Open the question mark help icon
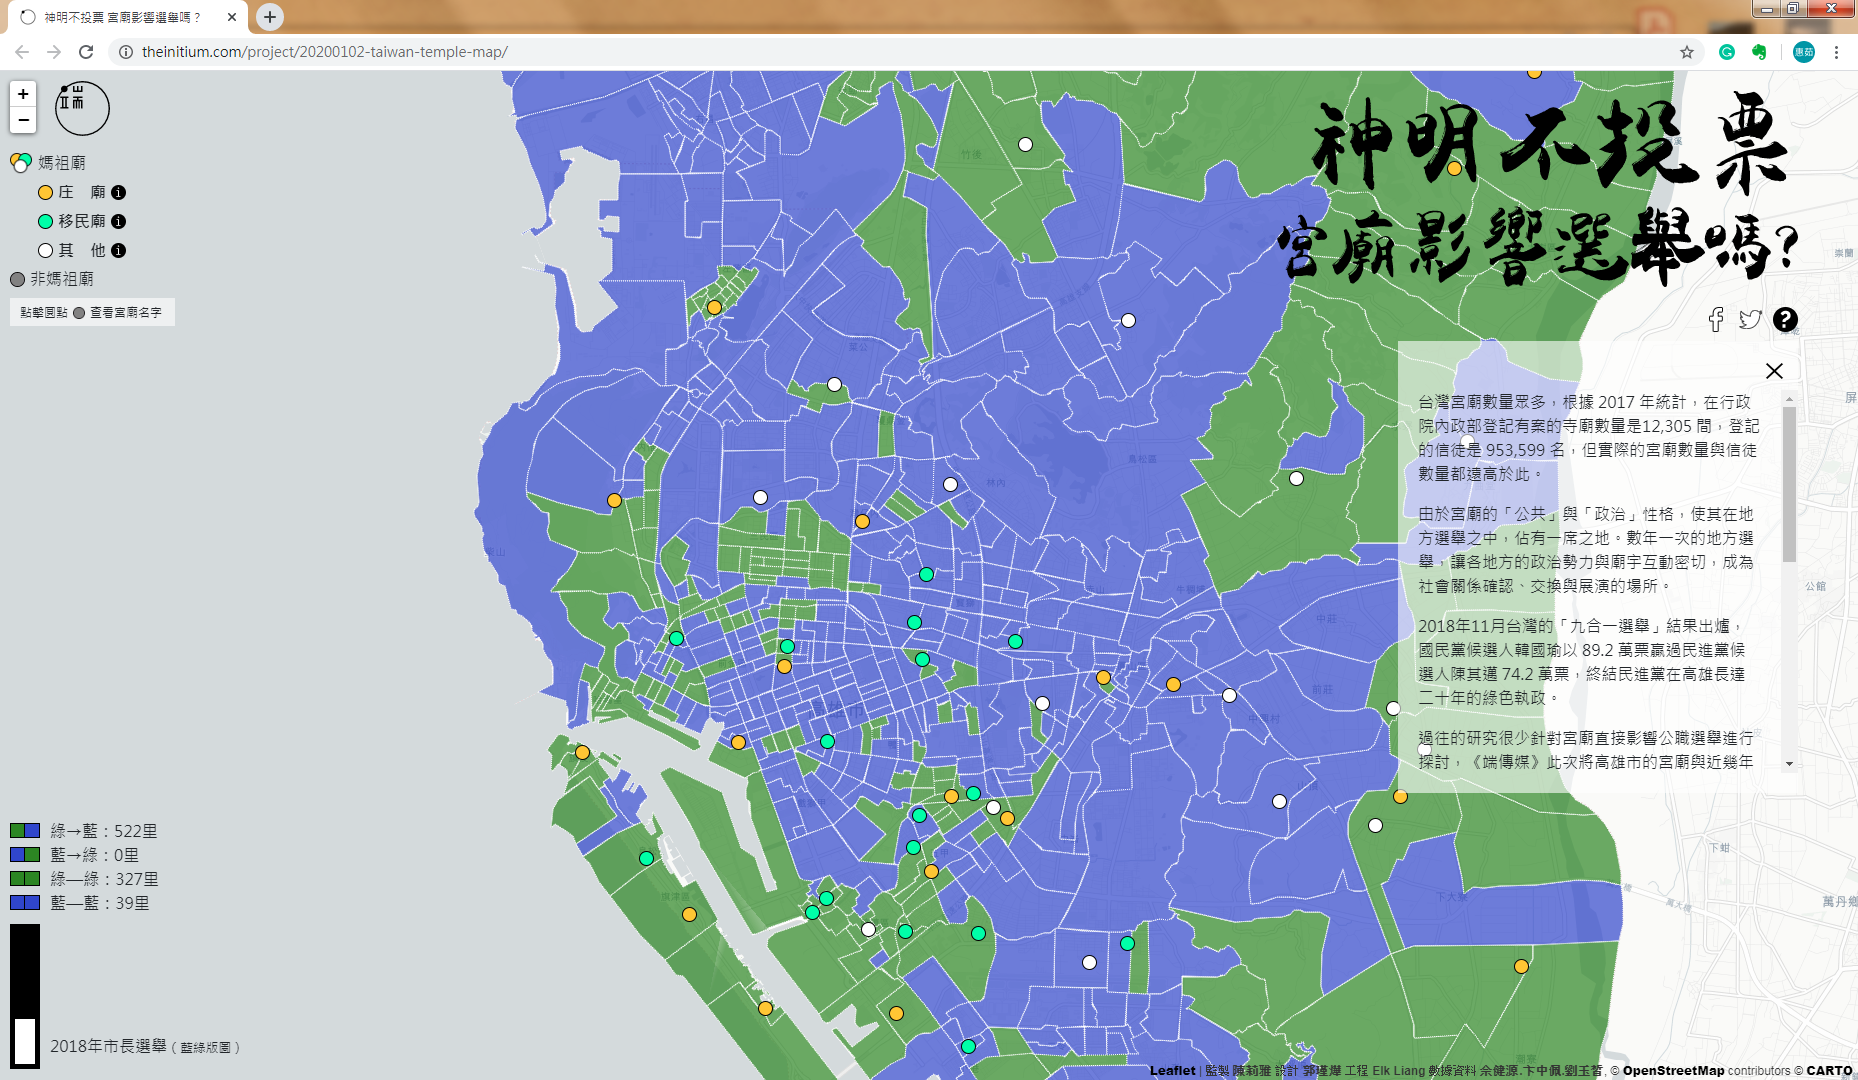The image size is (1858, 1080). coord(1785,320)
